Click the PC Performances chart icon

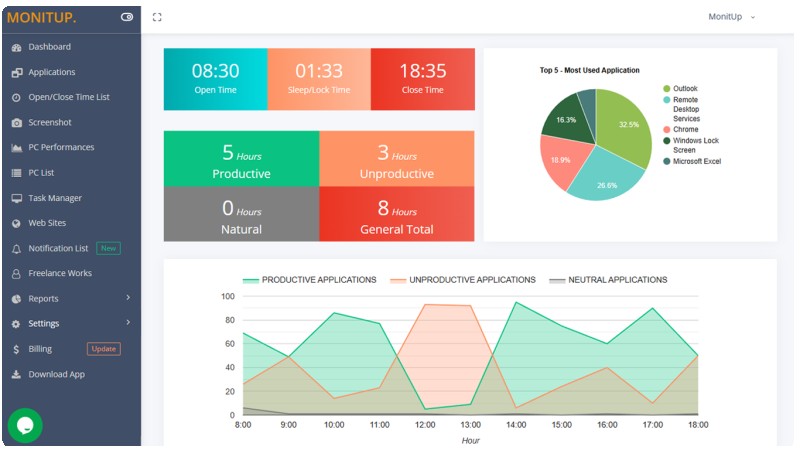(x=16, y=148)
